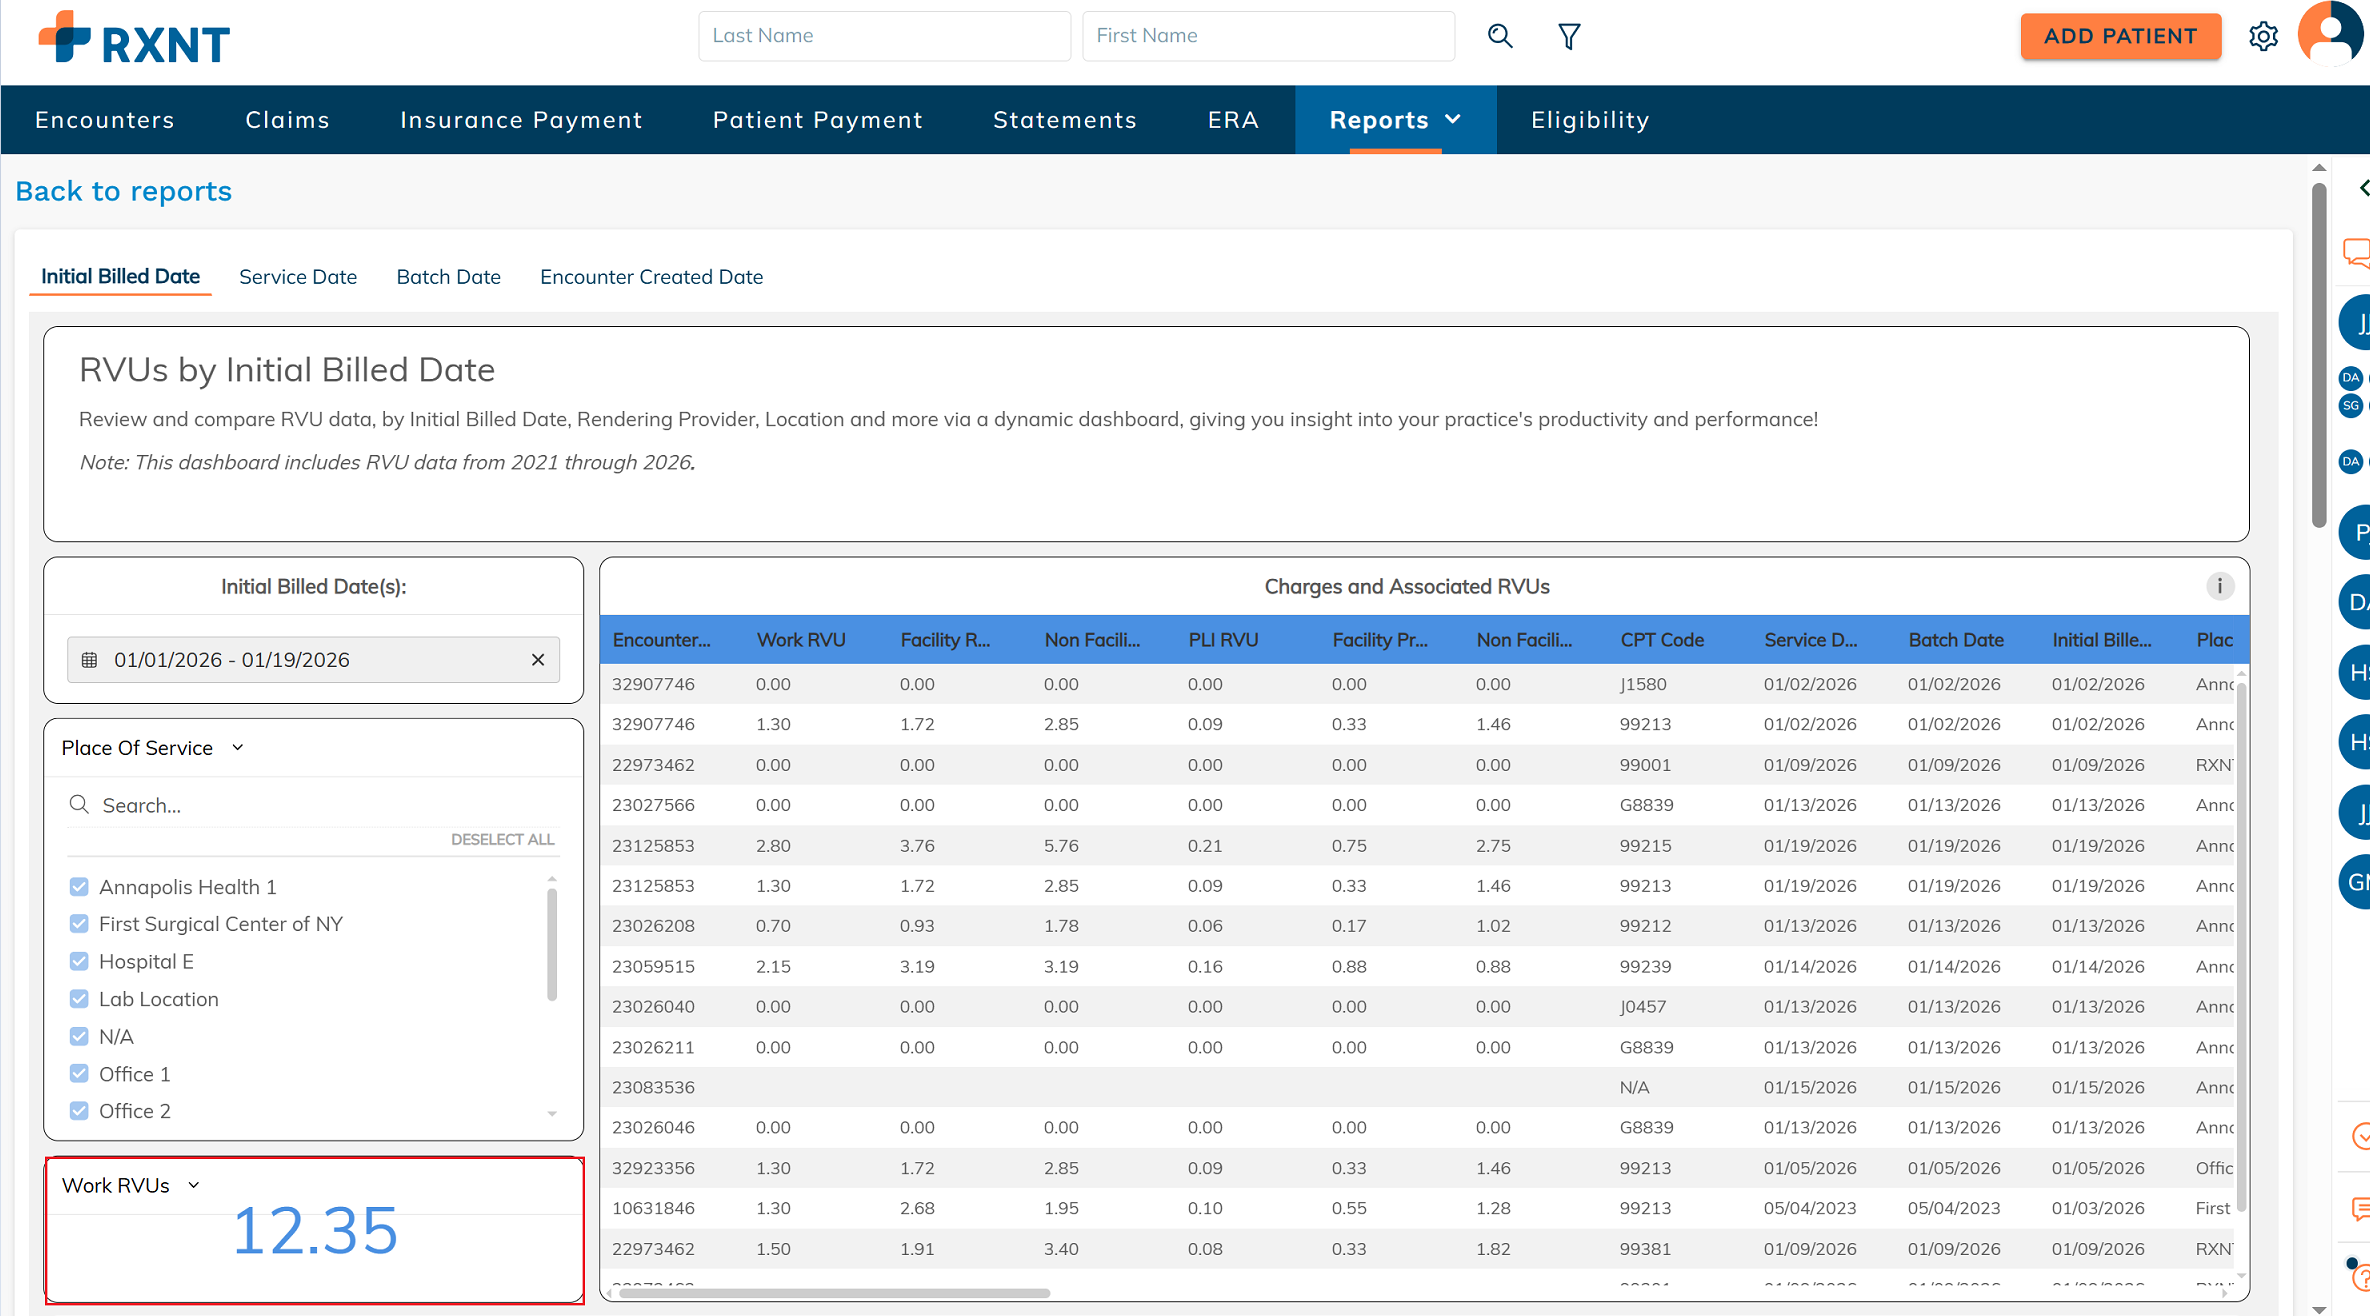Screen dimensions: 2370x1316
Task: Collapse the right sidebar arrow
Action: (2362, 188)
